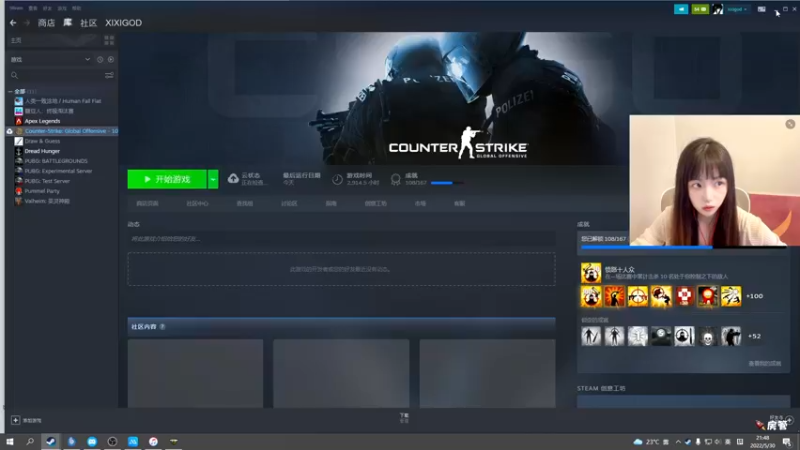Click the activity post input field

coord(341,239)
